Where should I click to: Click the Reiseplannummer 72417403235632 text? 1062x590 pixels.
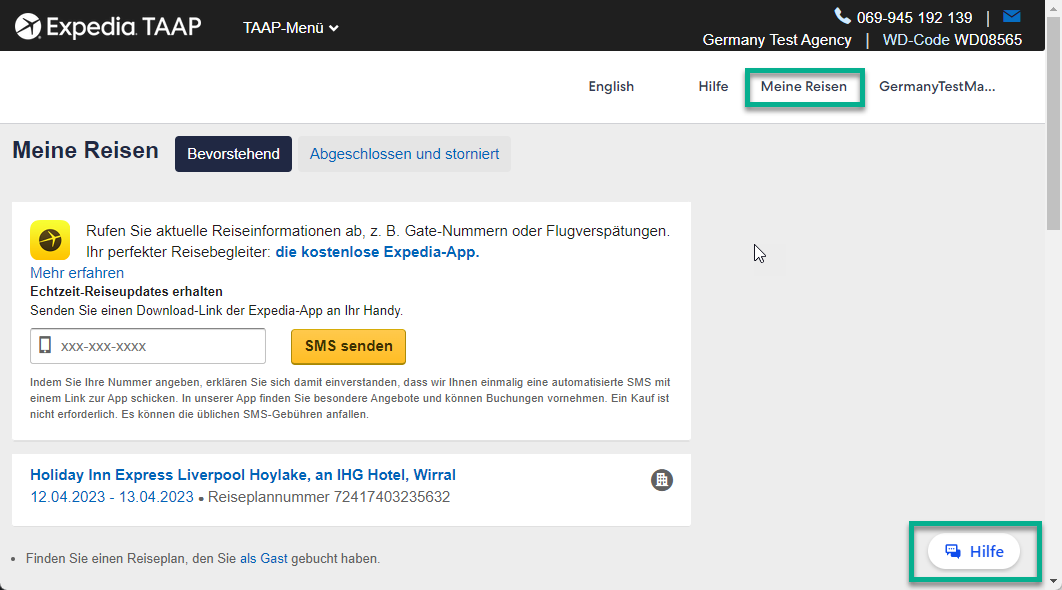pyautogui.click(x=328, y=497)
